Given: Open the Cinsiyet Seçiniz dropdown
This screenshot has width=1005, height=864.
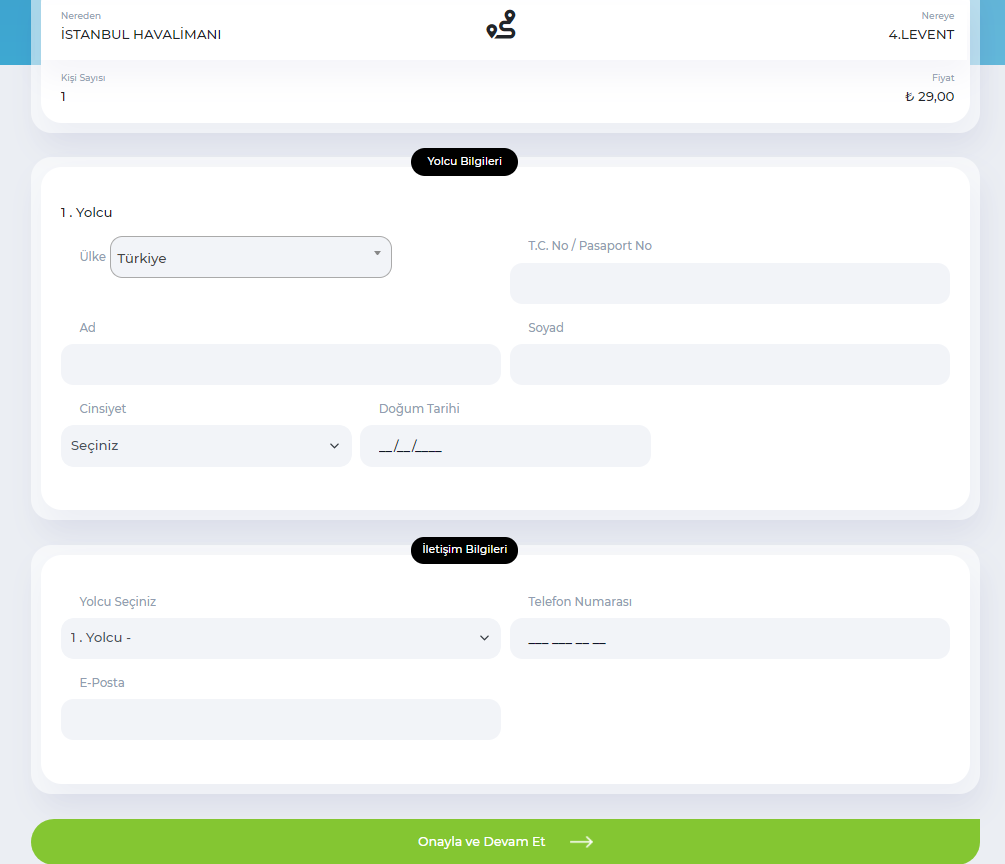Looking at the screenshot, I should click(x=206, y=445).
